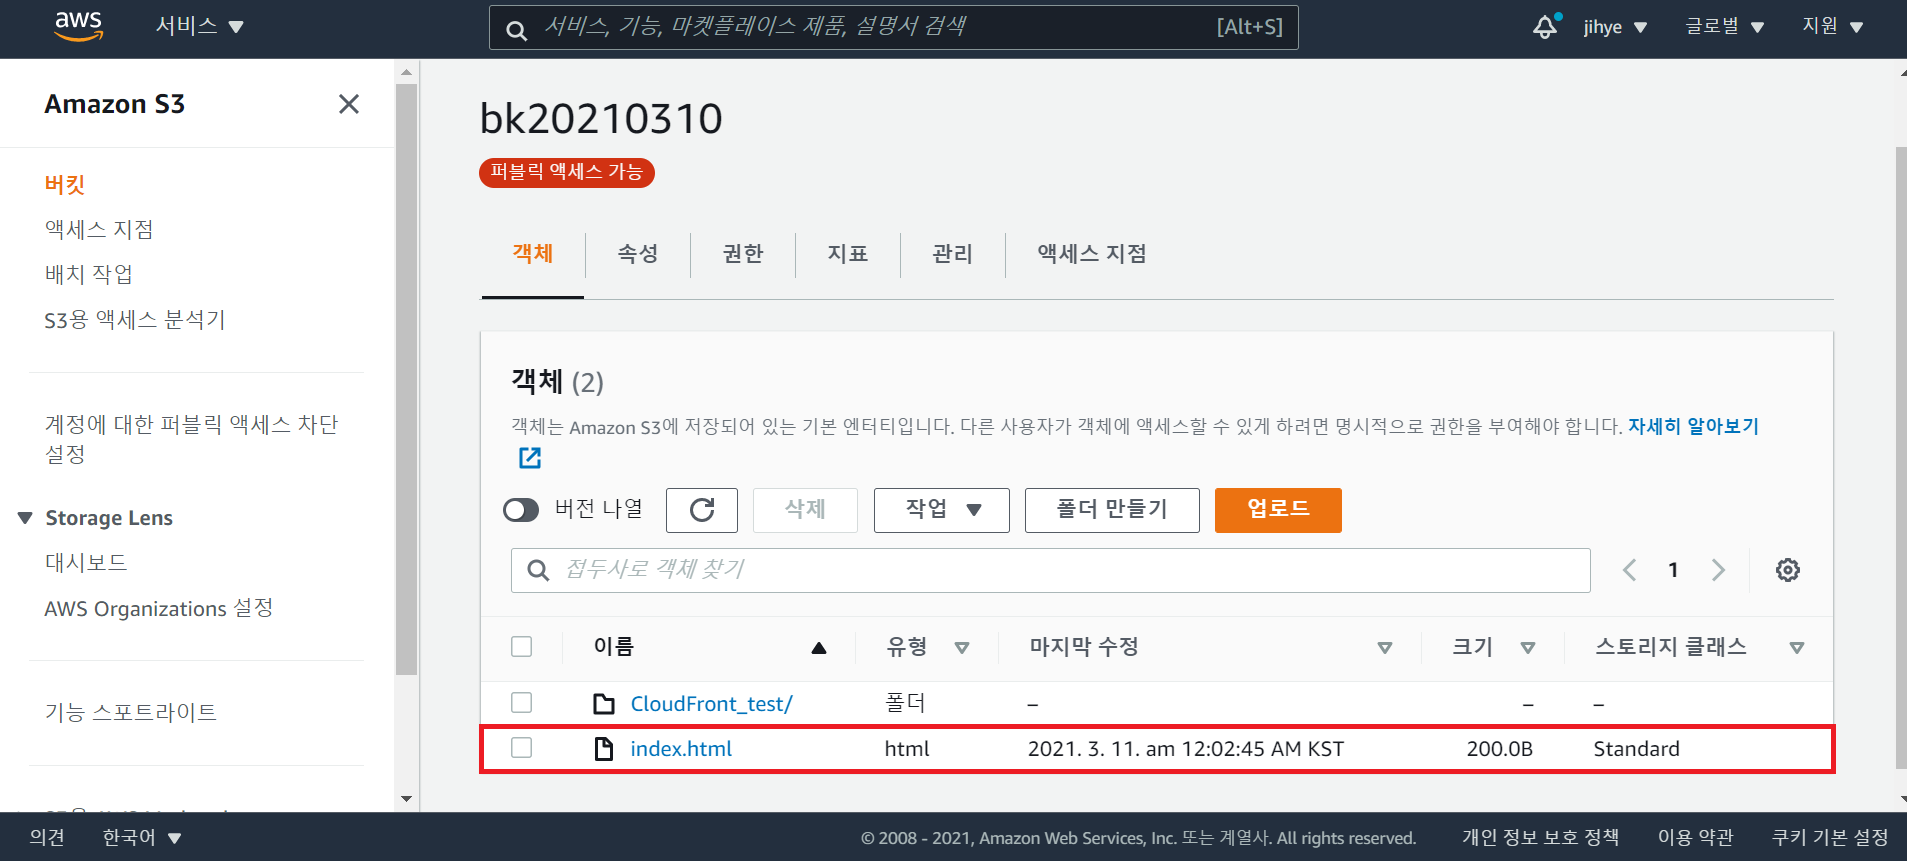Open 이용 약관 footer link
This screenshot has width=1907, height=861.
tap(1695, 838)
